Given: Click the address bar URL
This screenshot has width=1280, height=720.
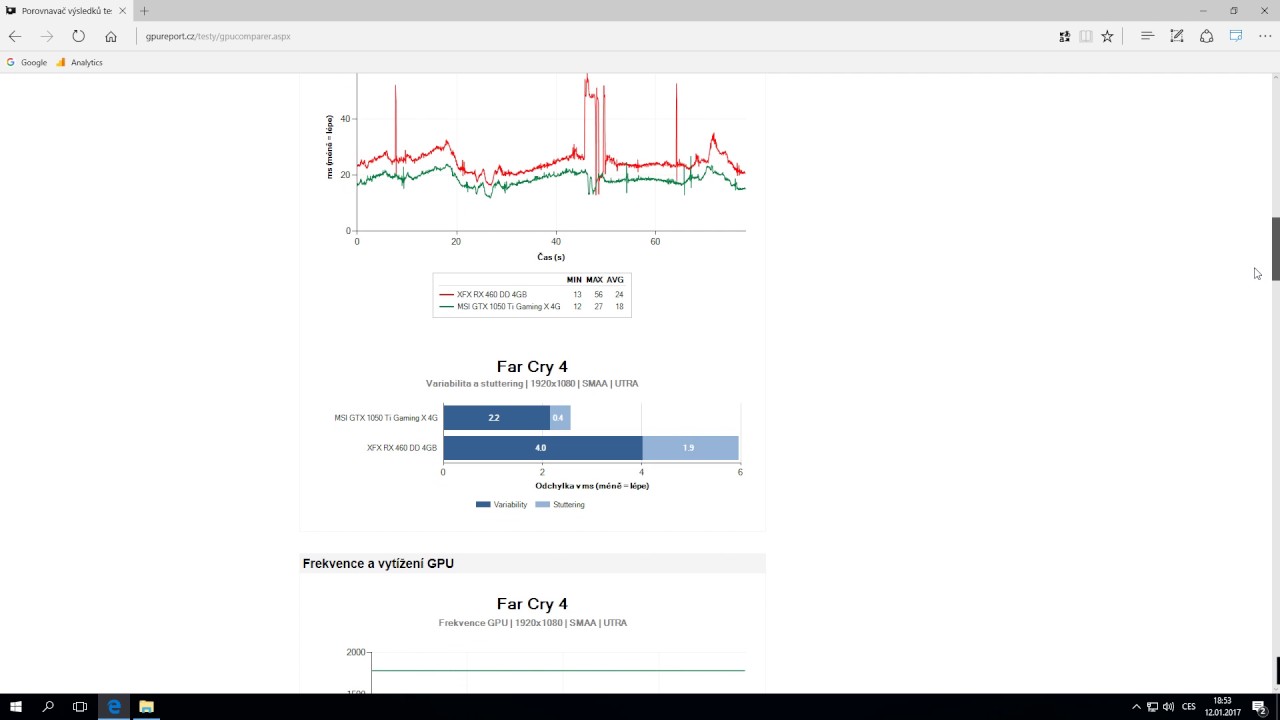Looking at the screenshot, I should (218, 36).
